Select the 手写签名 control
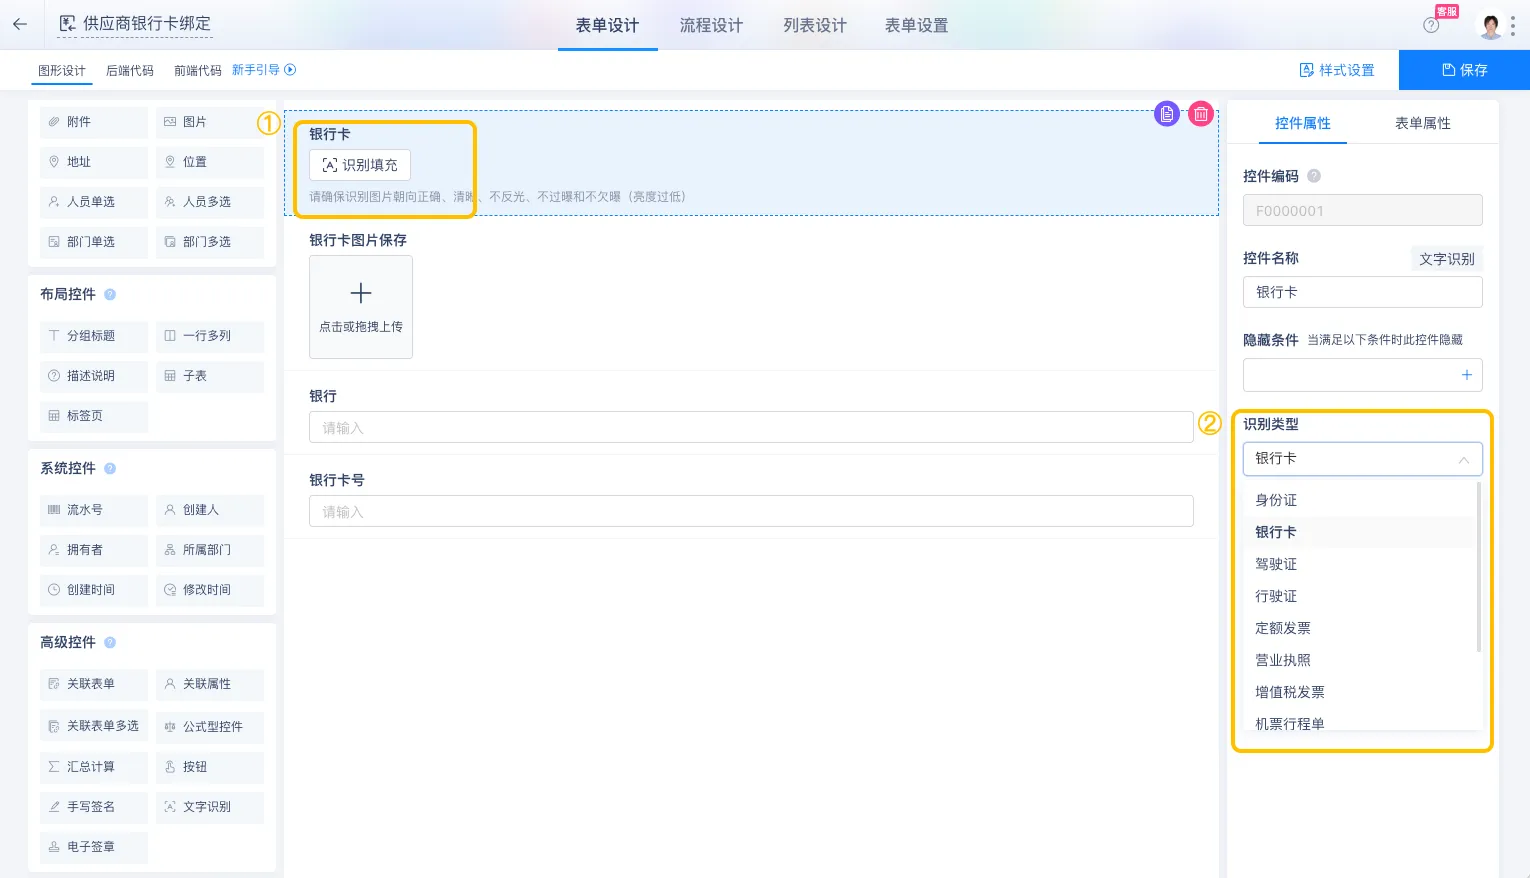Screen dimensions: 1530x878 point(94,807)
